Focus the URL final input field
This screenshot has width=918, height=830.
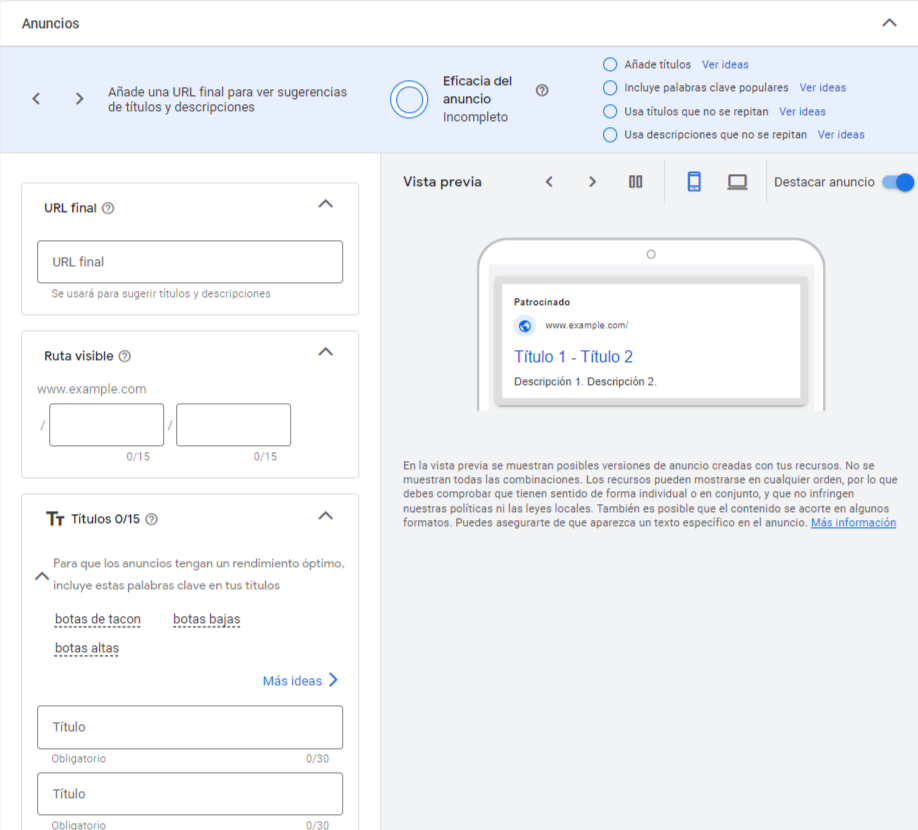190,262
